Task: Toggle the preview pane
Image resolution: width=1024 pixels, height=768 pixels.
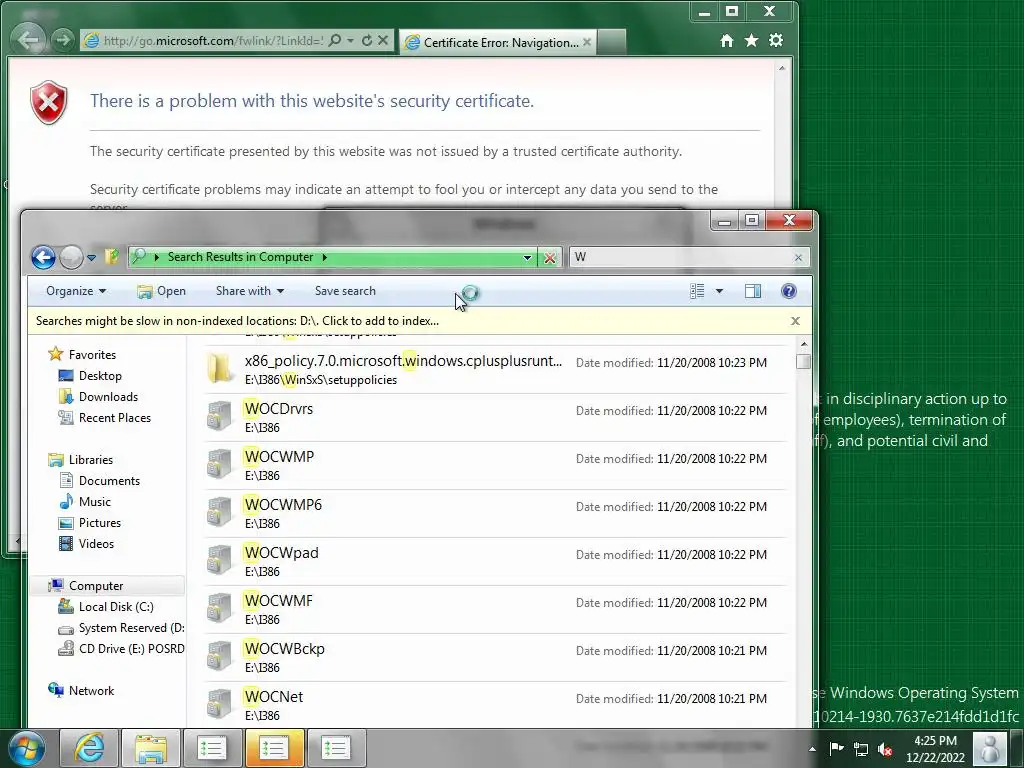Action: [x=753, y=291]
